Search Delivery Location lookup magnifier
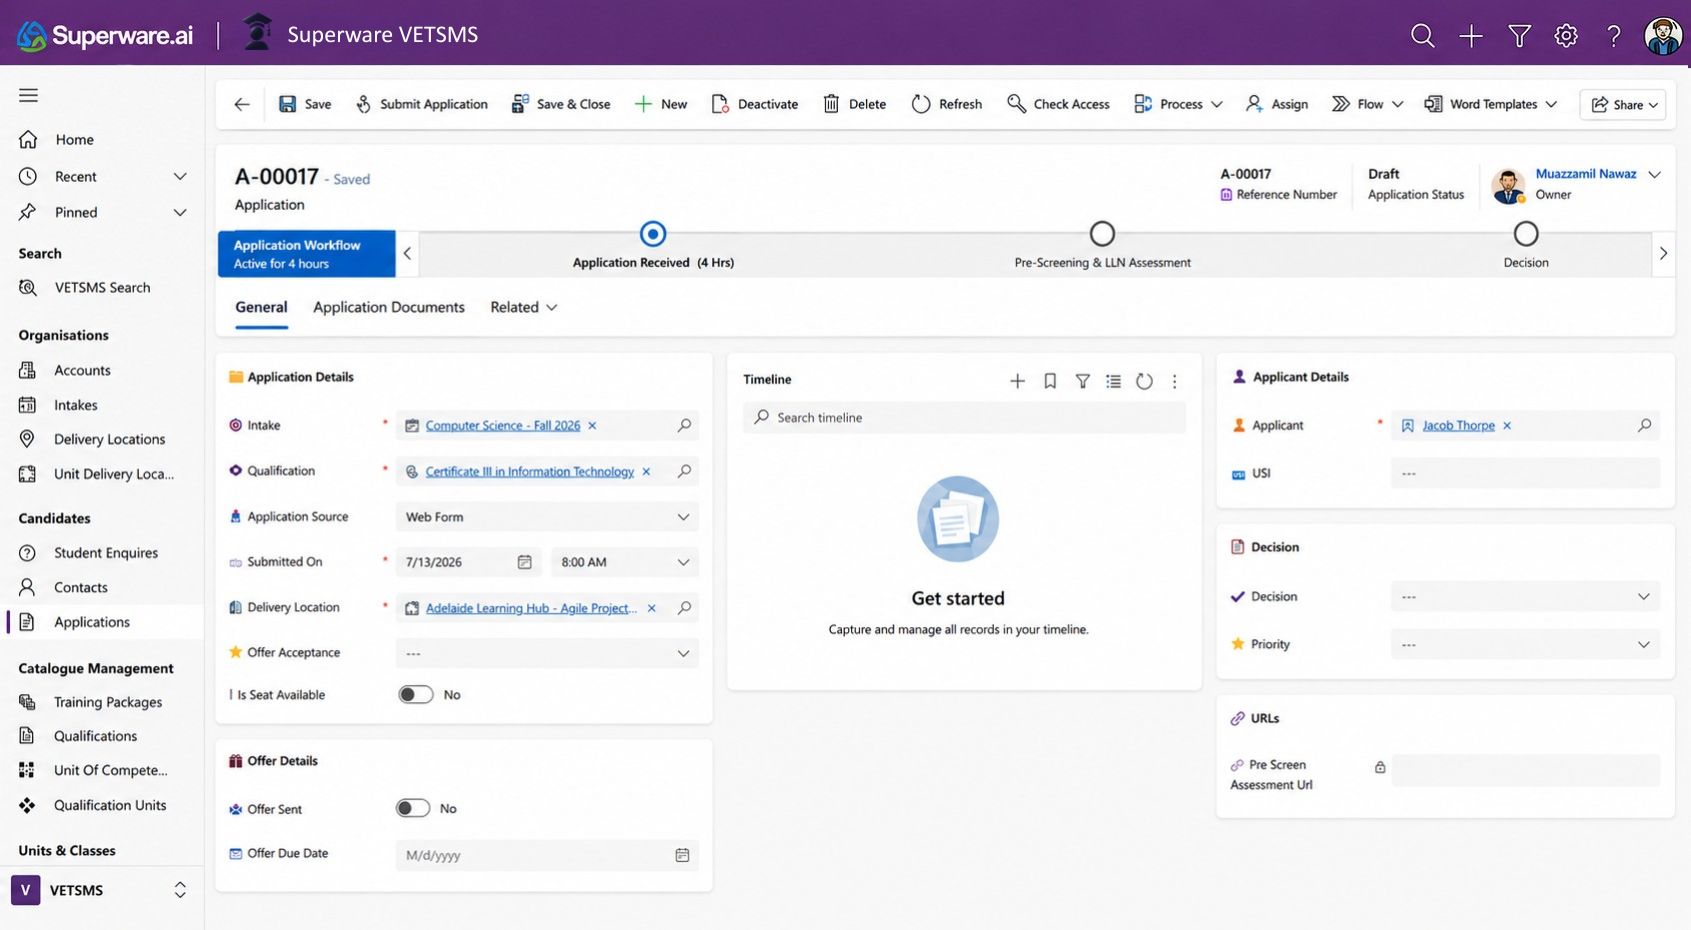 click(684, 608)
